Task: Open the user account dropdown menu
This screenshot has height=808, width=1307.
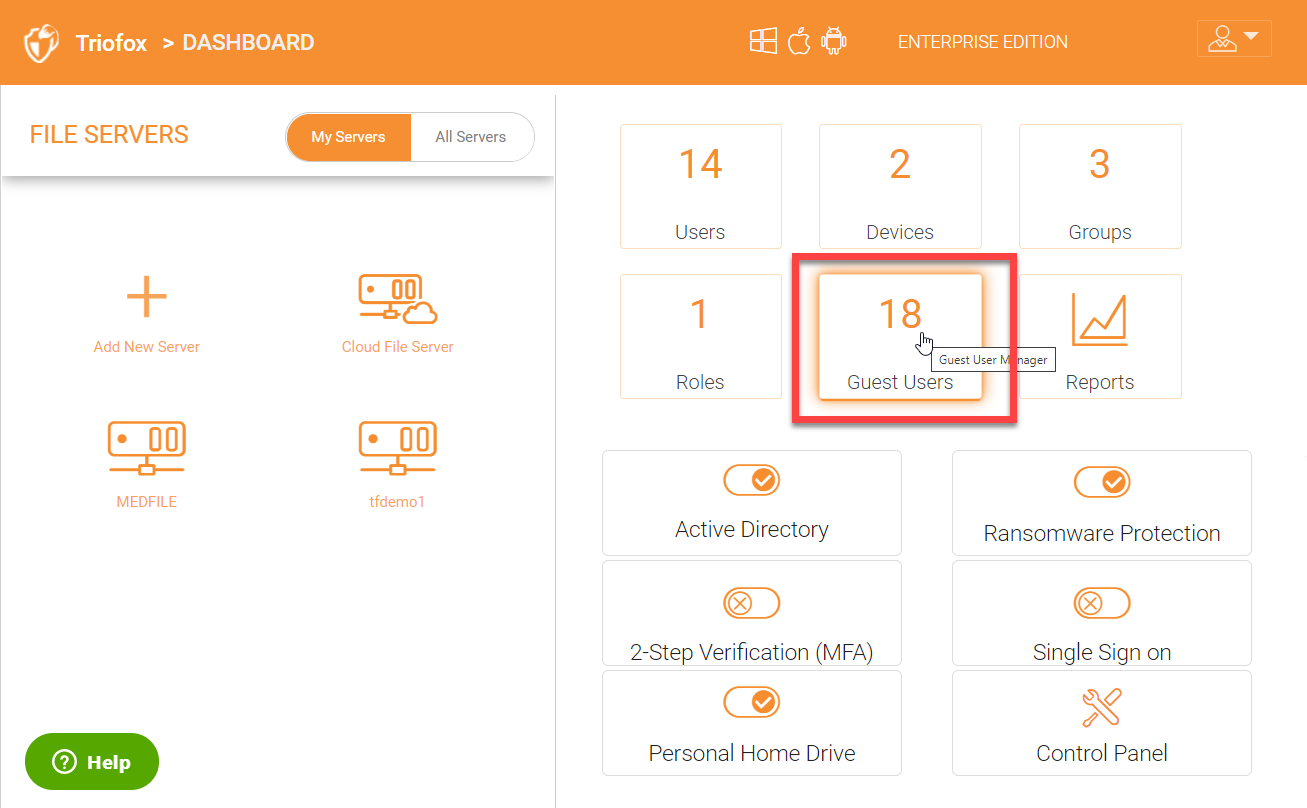Action: pyautogui.click(x=1234, y=39)
